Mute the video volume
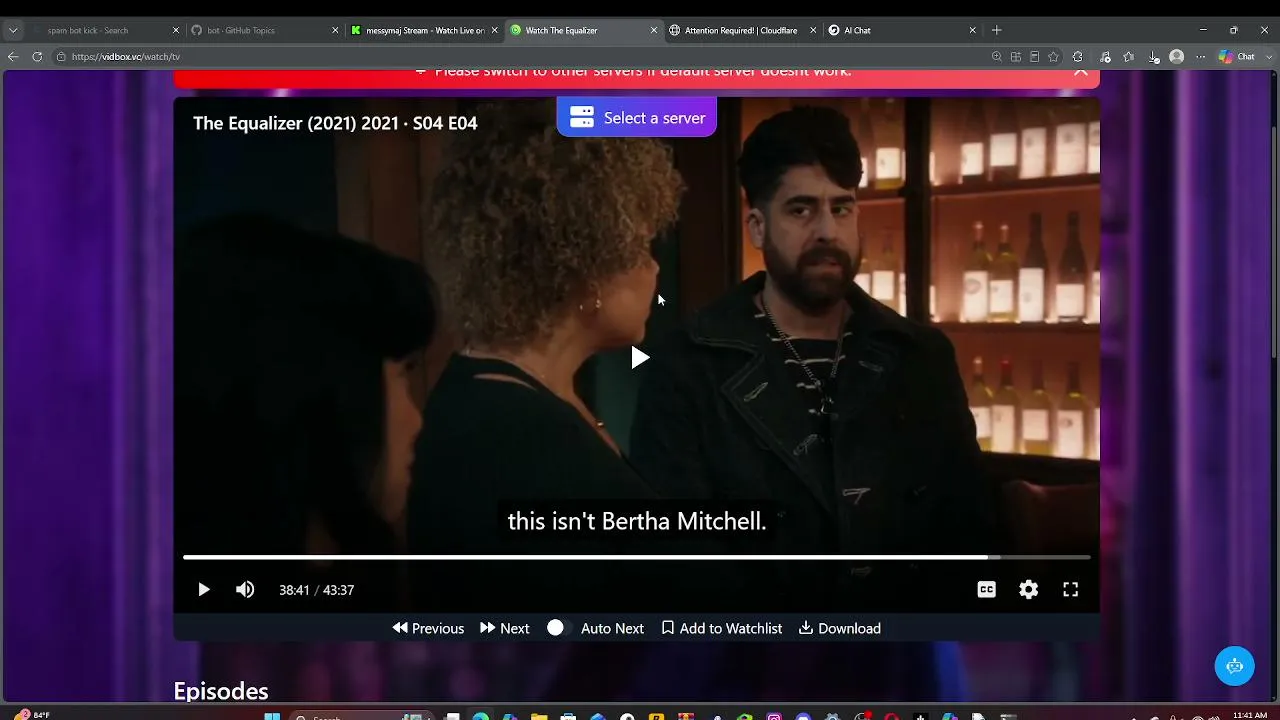1280x720 pixels. [x=245, y=590]
